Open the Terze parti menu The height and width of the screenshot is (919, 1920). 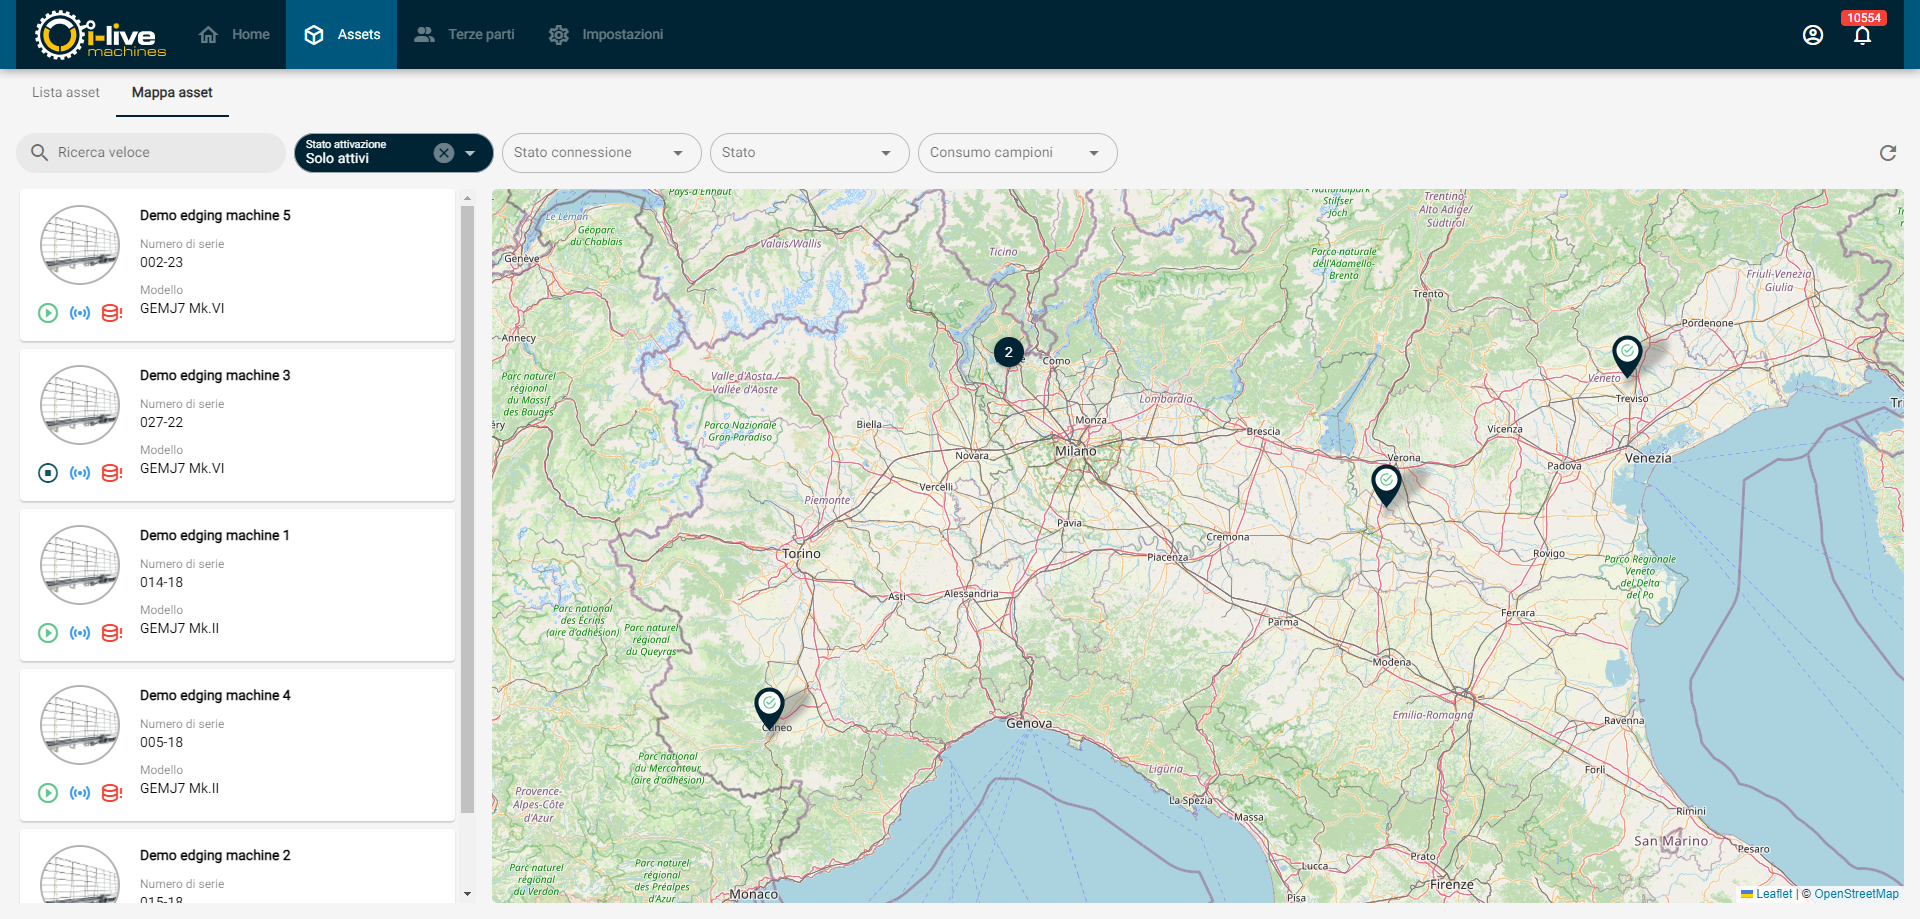tap(465, 35)
